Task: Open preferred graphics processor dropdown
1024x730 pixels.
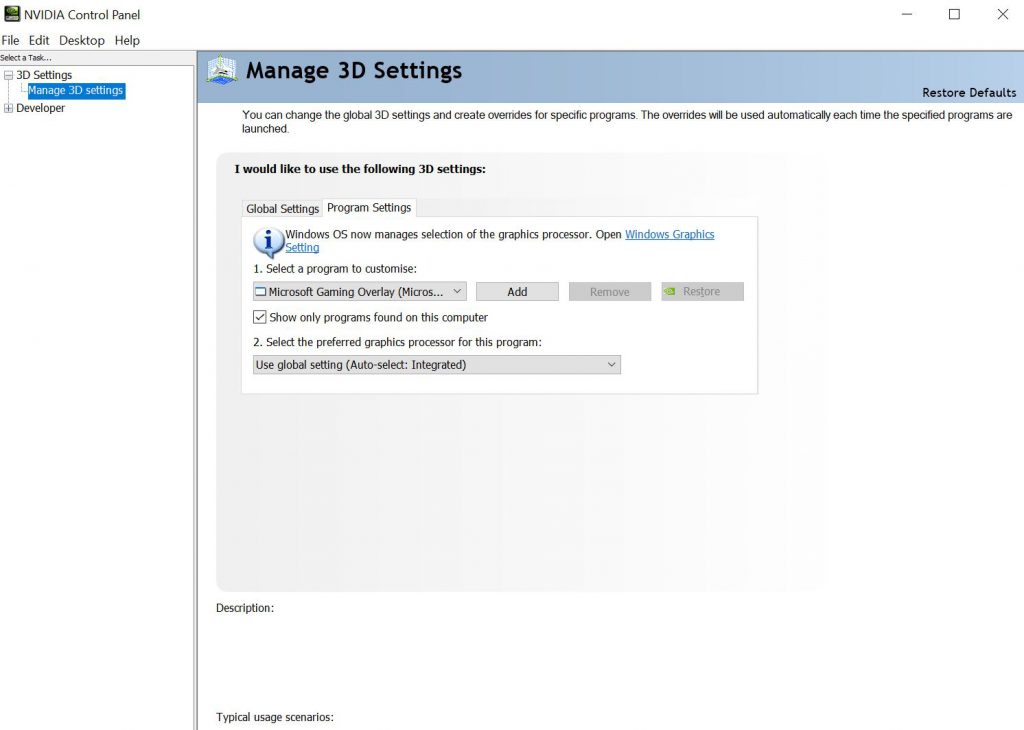Action: tap(436, 365)
